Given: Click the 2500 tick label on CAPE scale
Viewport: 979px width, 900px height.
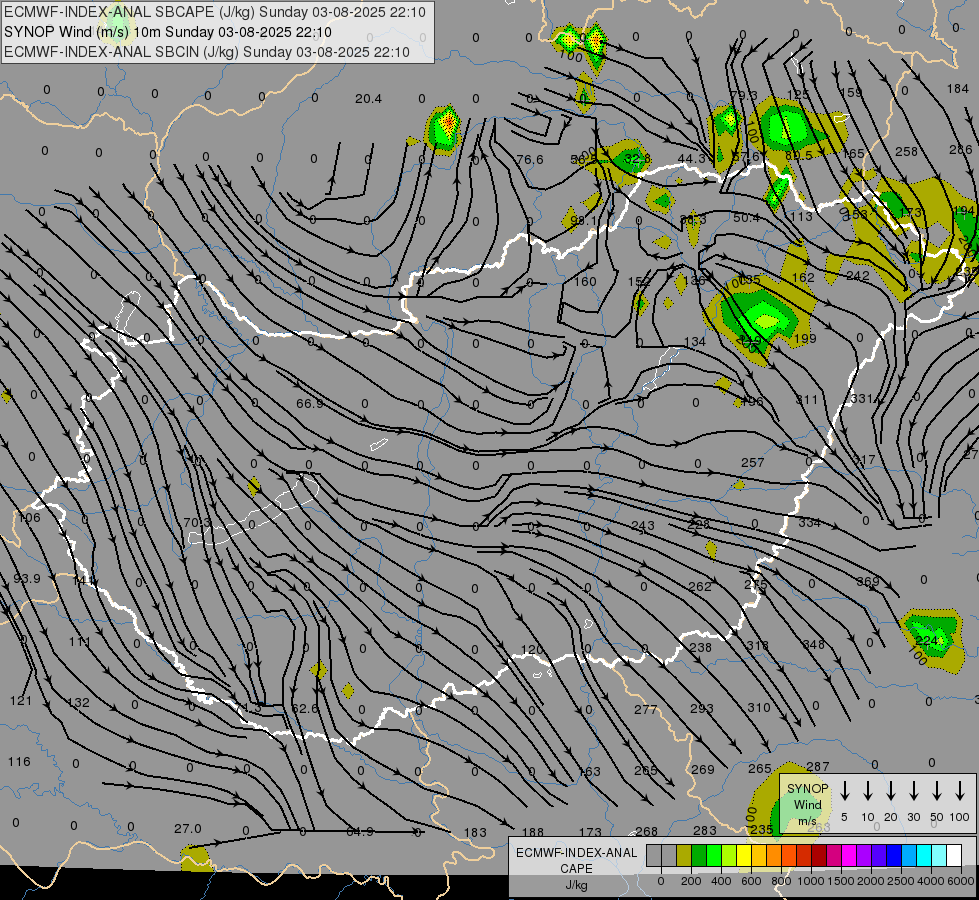Looking at the screenshot, I should (900, 881).
